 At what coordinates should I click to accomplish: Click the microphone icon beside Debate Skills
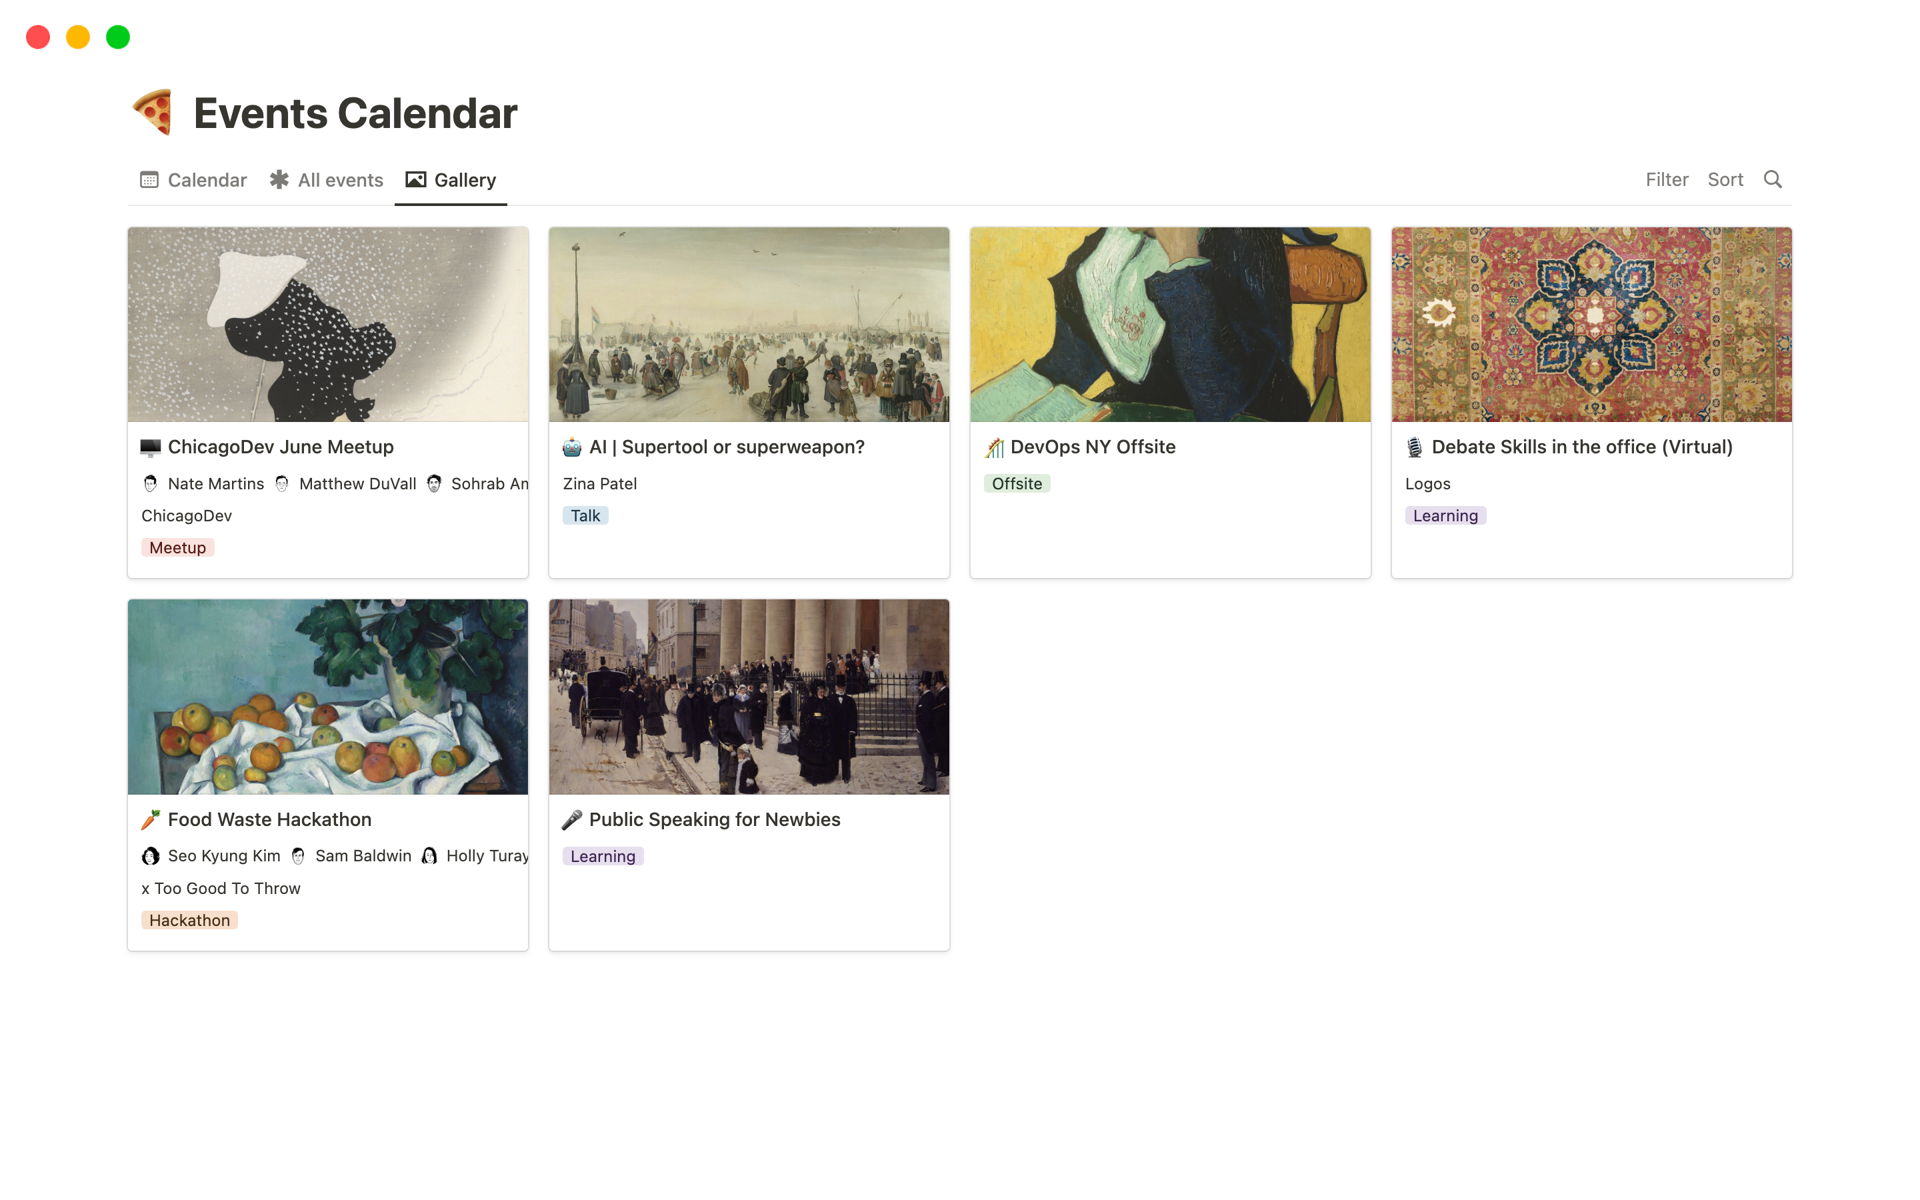click(1414, 447)
